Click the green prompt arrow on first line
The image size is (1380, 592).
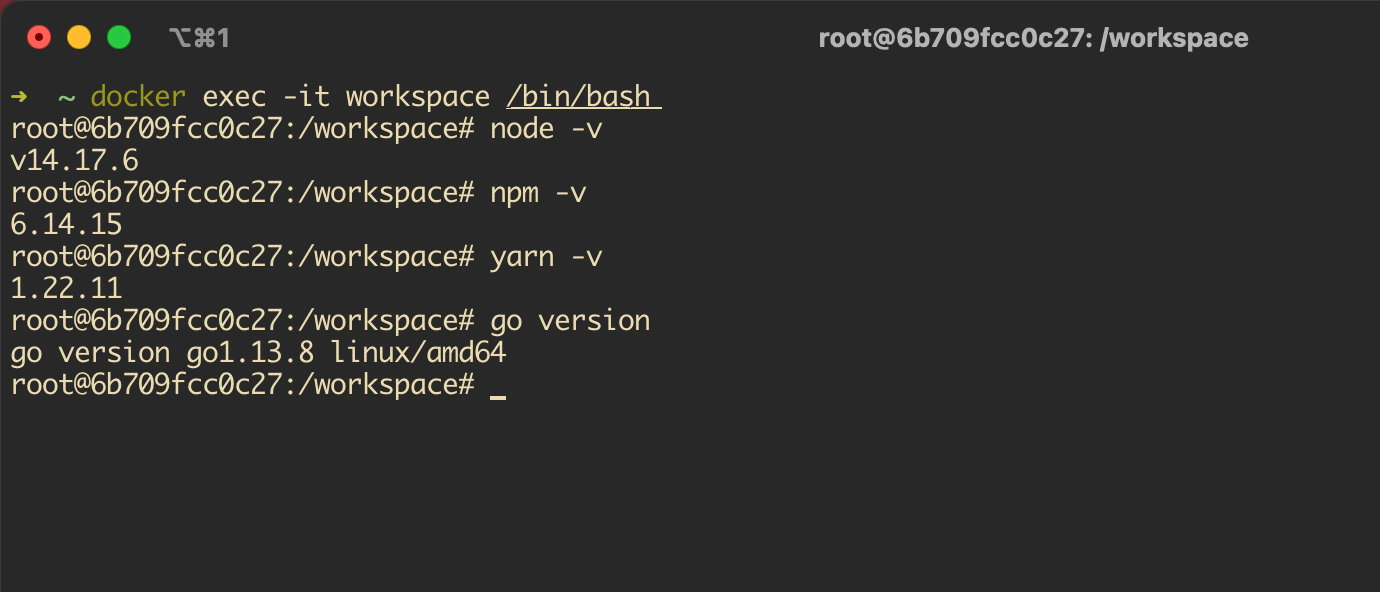click(x=19, y=97)
